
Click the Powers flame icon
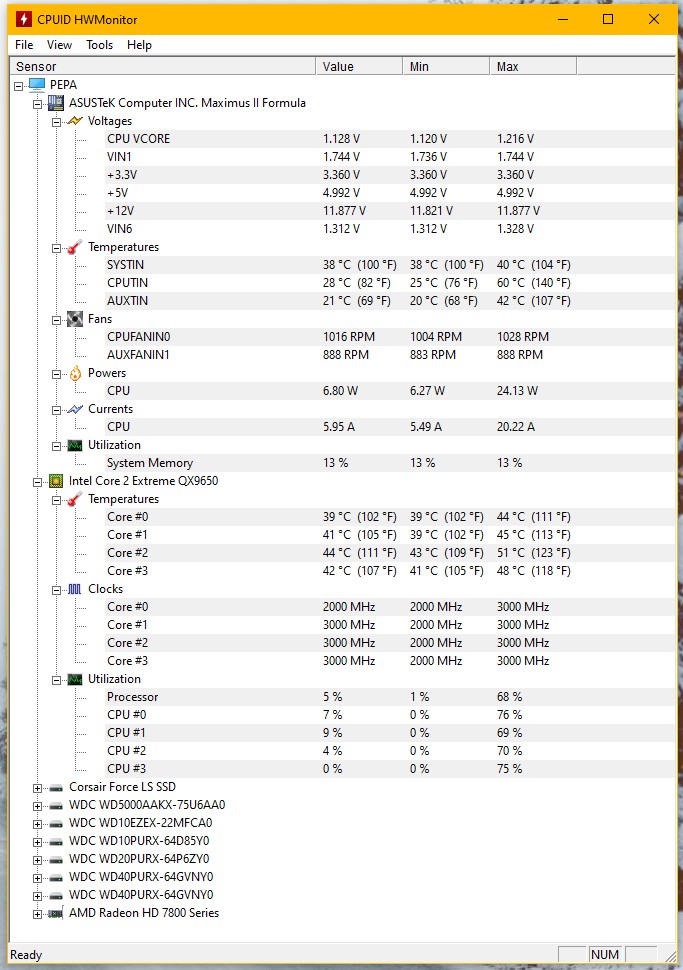tap(75, 373)
